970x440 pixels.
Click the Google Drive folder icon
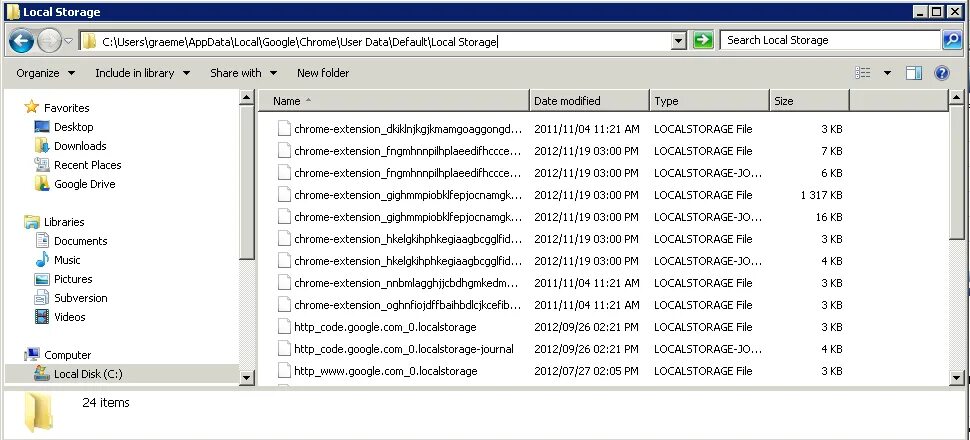[x=42, y=183]
